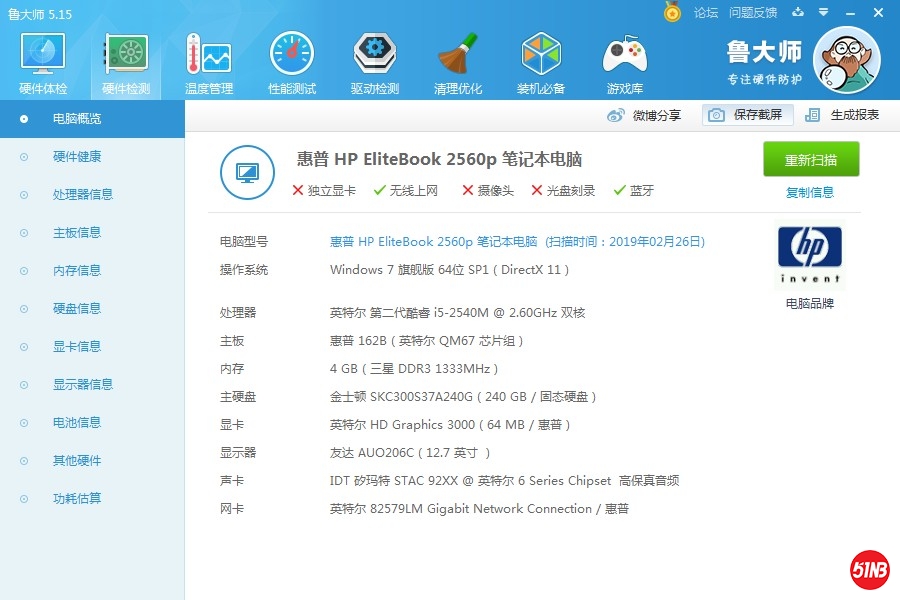Click the 鲁大师 mascot avatar
Screen dimensions: 900x600
(846, 59)
